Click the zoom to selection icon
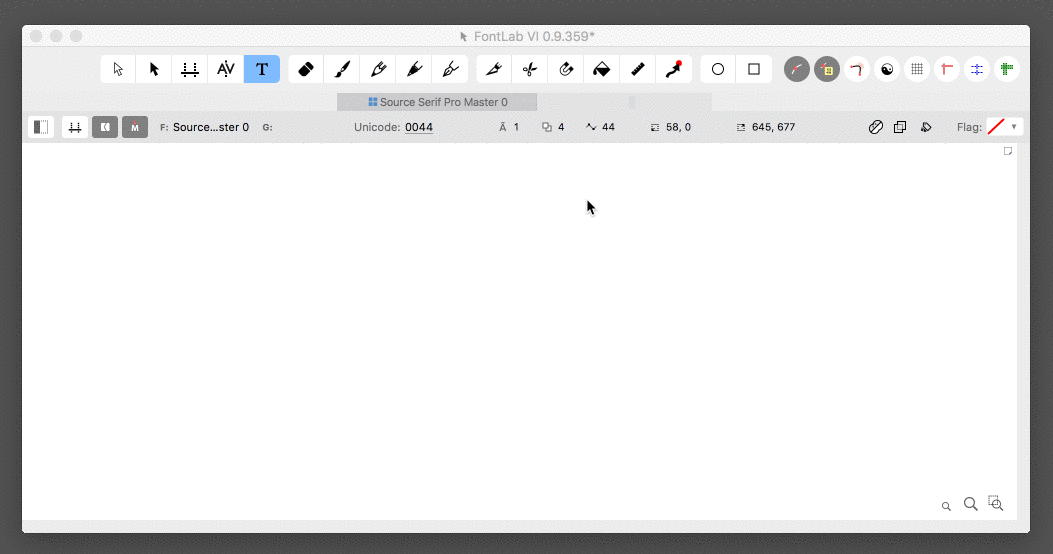Image resolution: width=1053 pixels, height=554 pixels. 996,503
